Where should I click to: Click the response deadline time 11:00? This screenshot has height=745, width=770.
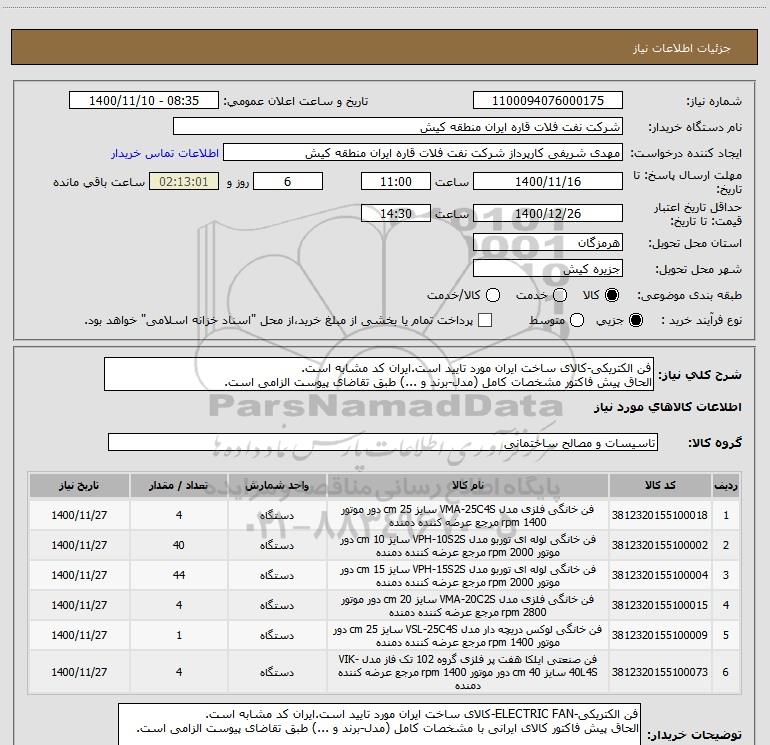(396, 181)
